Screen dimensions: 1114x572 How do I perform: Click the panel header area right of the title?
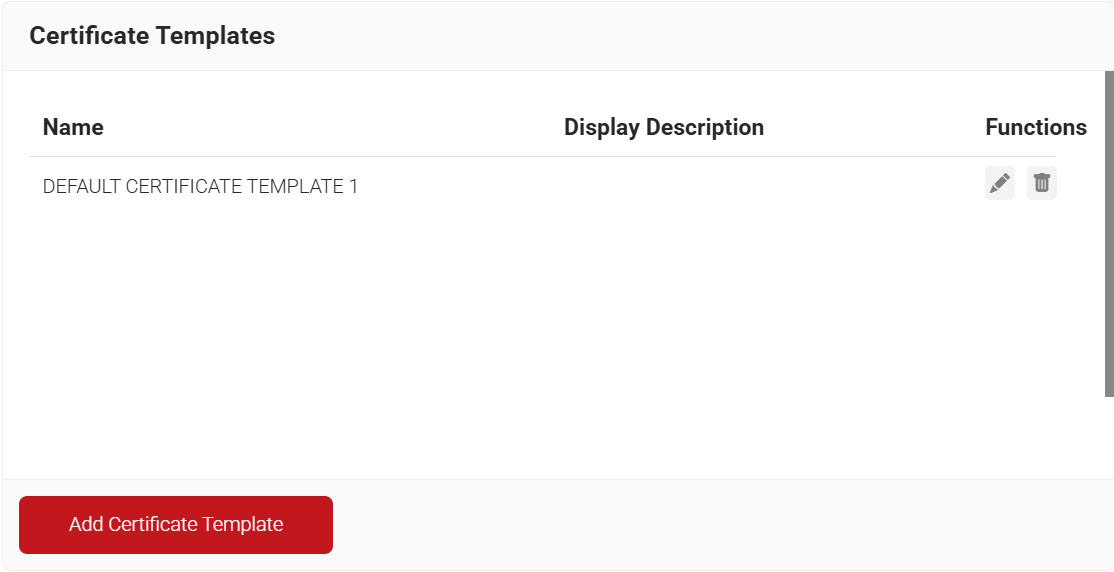point(700,36)
